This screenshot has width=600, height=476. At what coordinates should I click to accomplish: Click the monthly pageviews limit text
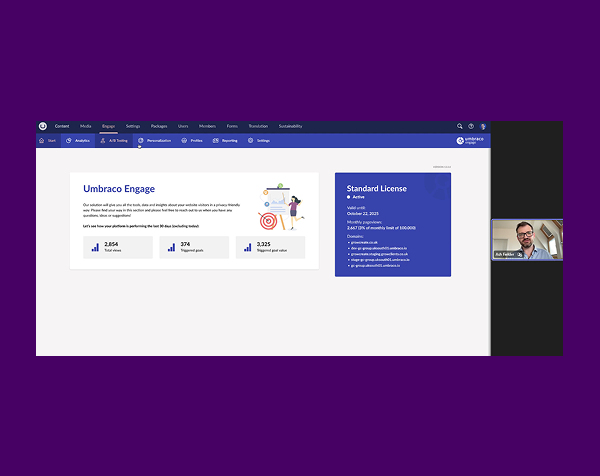[381, 228]
